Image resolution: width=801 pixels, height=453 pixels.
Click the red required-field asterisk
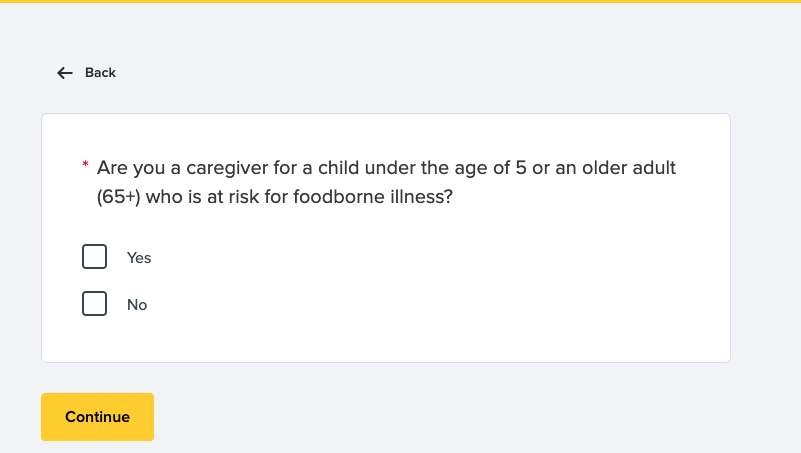pyautogui.click(x=85, y=164)
